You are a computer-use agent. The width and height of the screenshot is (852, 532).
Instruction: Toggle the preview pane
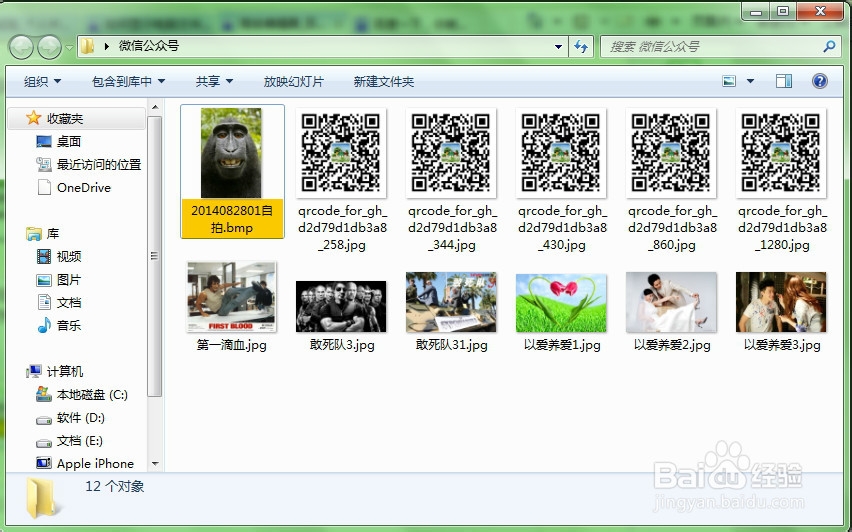pos(784,82)
